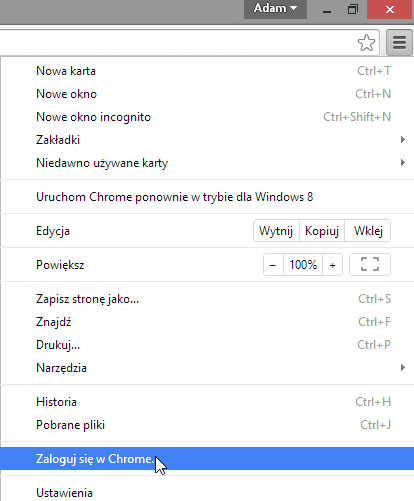This screenshot has height=501, width=414.
Task: Toggle fullscreen mode icon
Action: [370, 265]
